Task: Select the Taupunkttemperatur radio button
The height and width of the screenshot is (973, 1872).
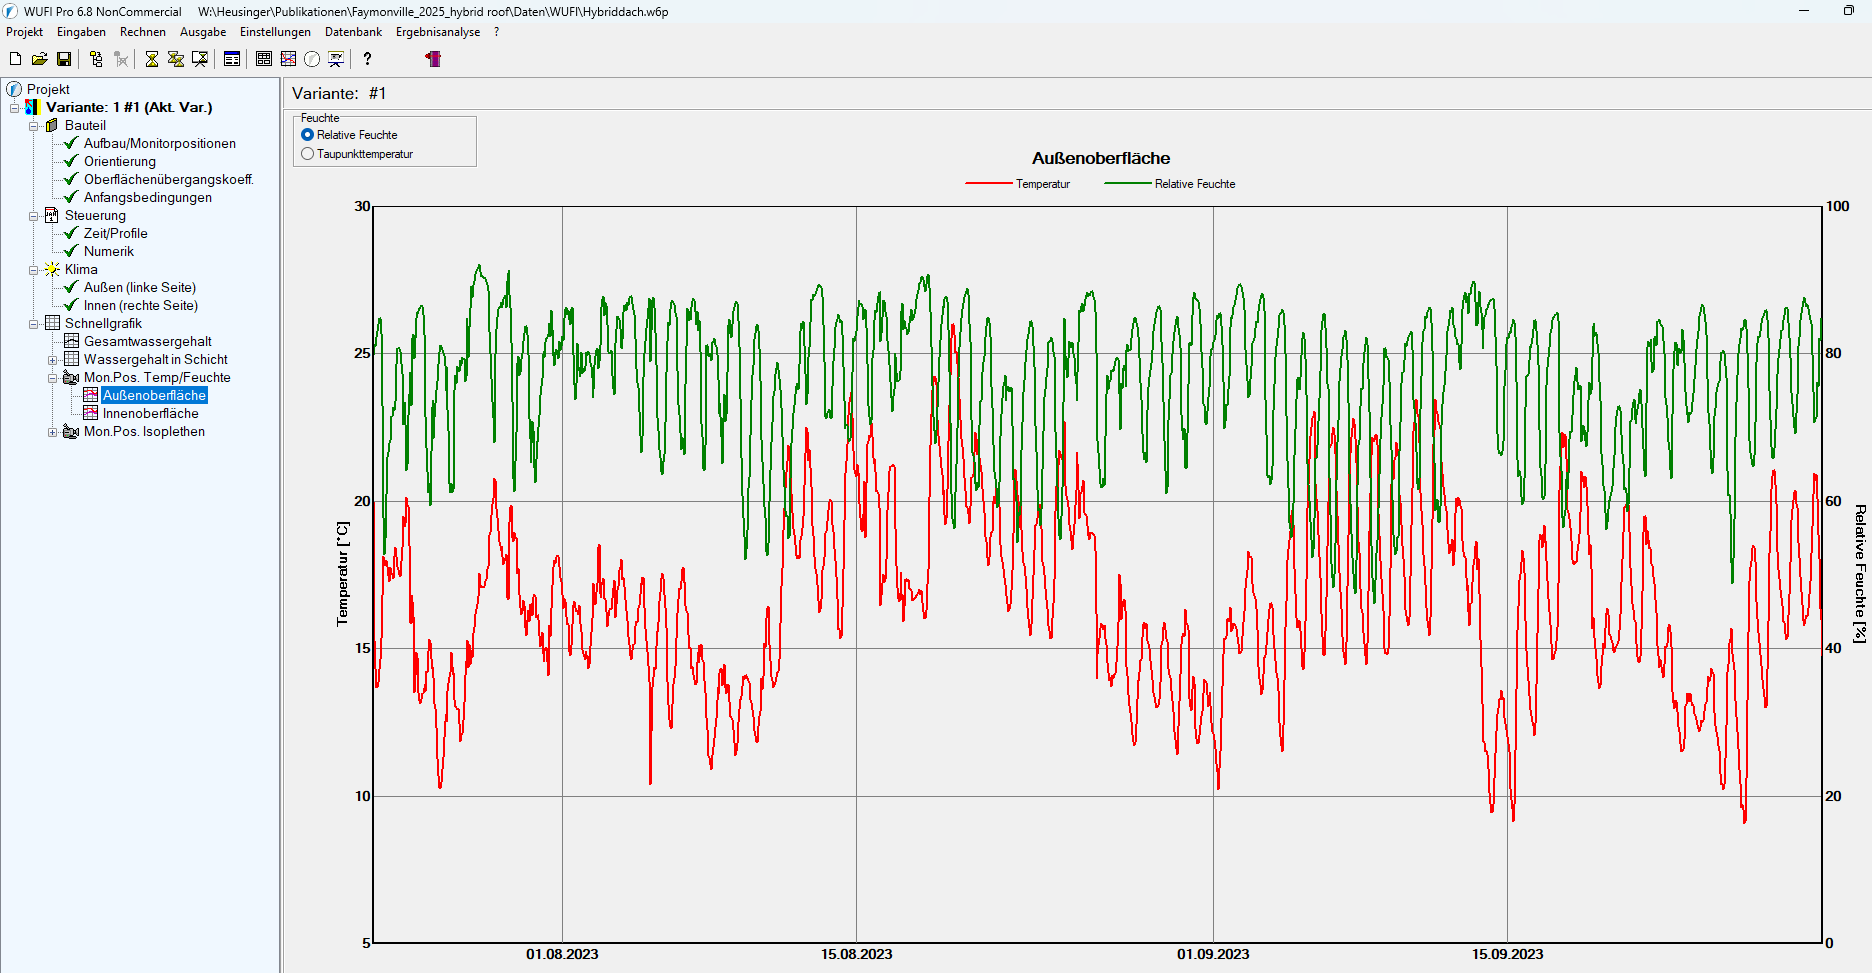Action: [308, 154]
